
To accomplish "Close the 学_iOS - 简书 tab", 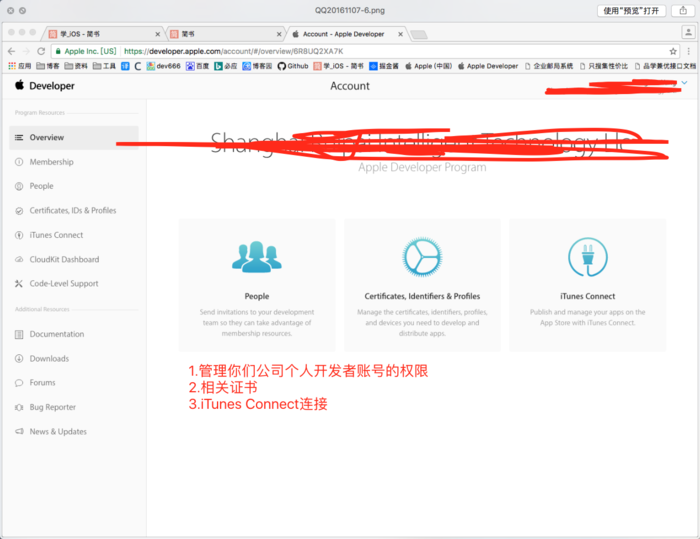I will (158, 34).
